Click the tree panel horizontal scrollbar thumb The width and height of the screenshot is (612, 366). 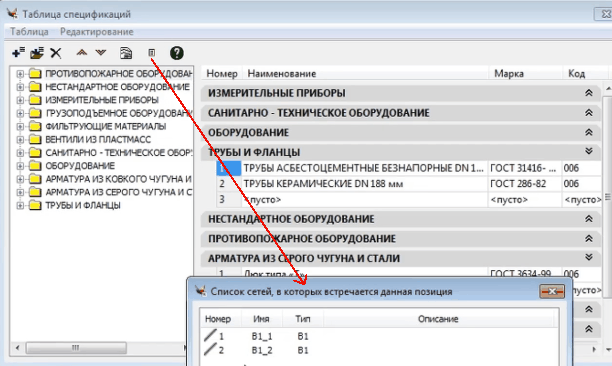coord(76,347)
